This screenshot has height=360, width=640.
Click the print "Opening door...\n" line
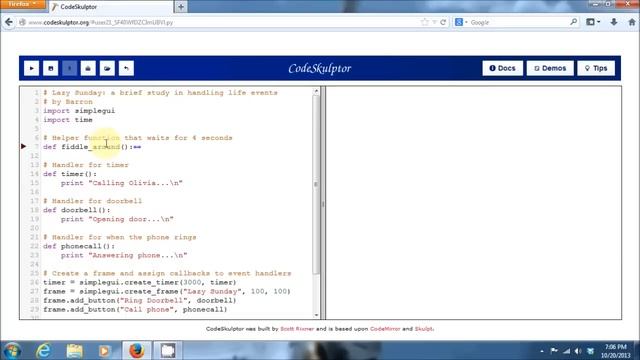click(117, 219)
